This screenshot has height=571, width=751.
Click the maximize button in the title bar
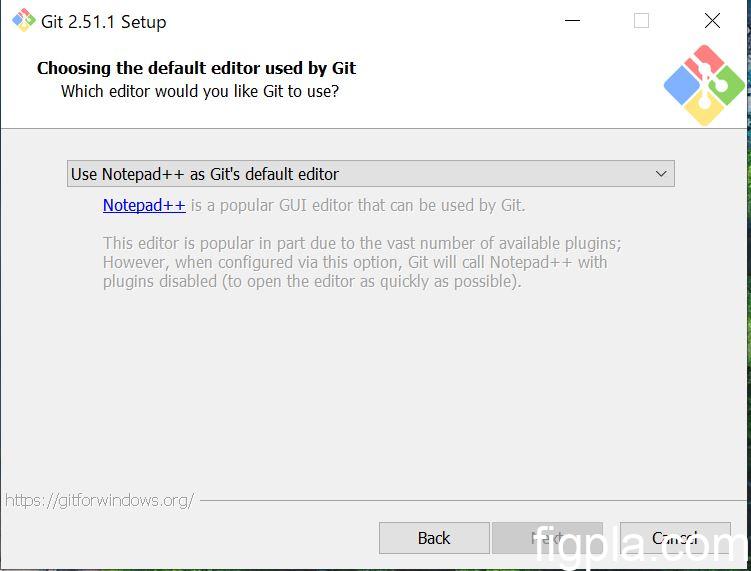[x=642, y=21]
